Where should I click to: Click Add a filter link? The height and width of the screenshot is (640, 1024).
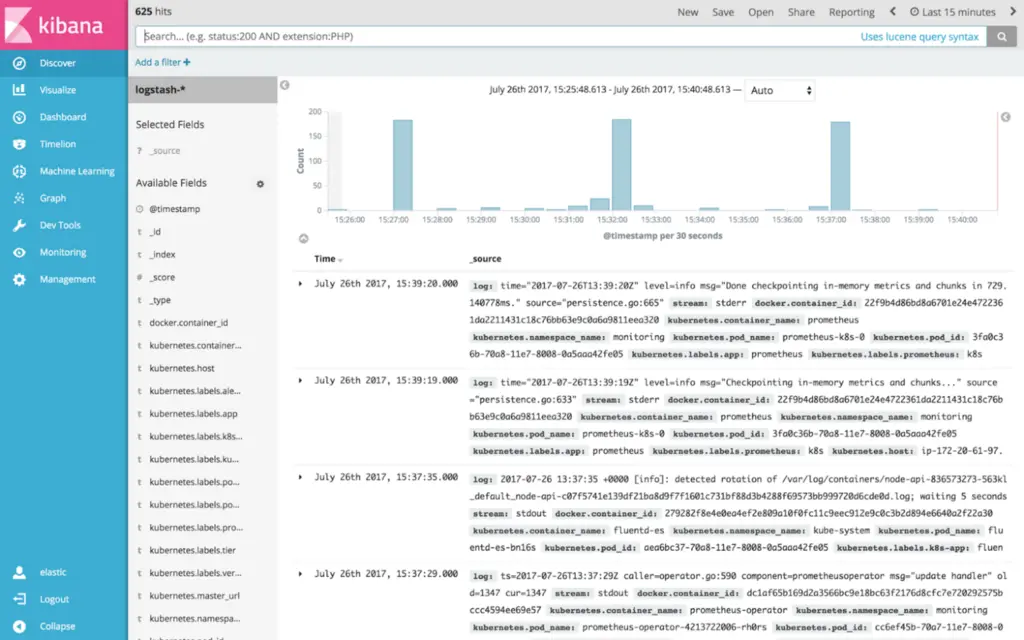click(x=163, y=62)
